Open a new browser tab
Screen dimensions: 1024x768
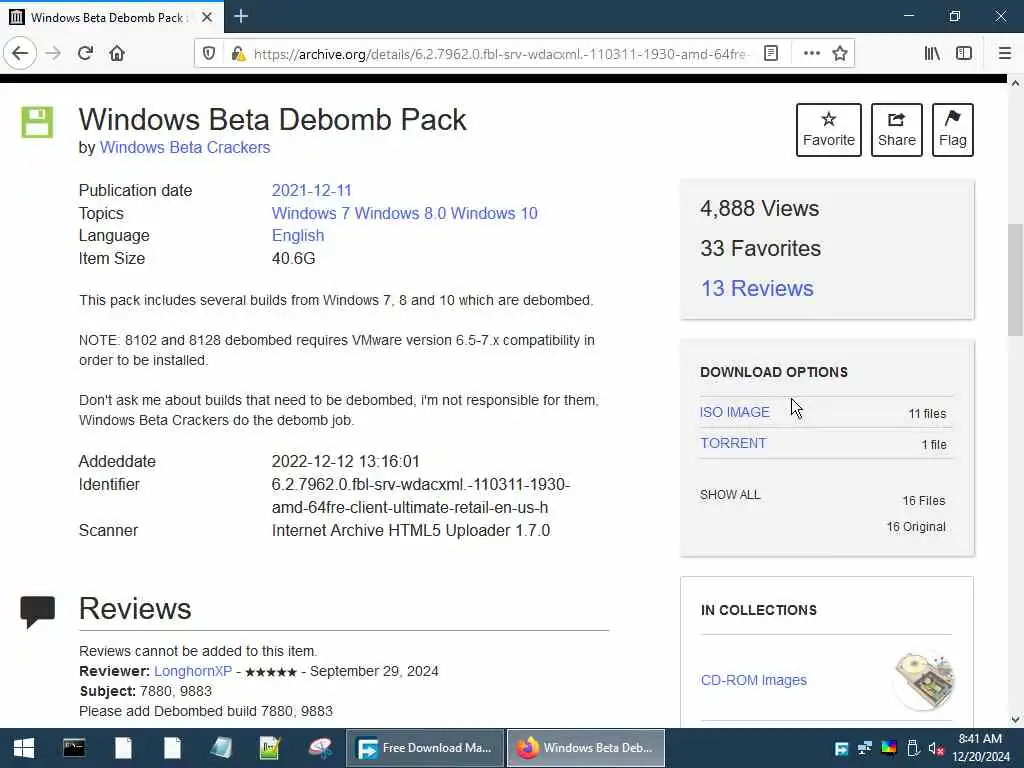coord(241,16)
